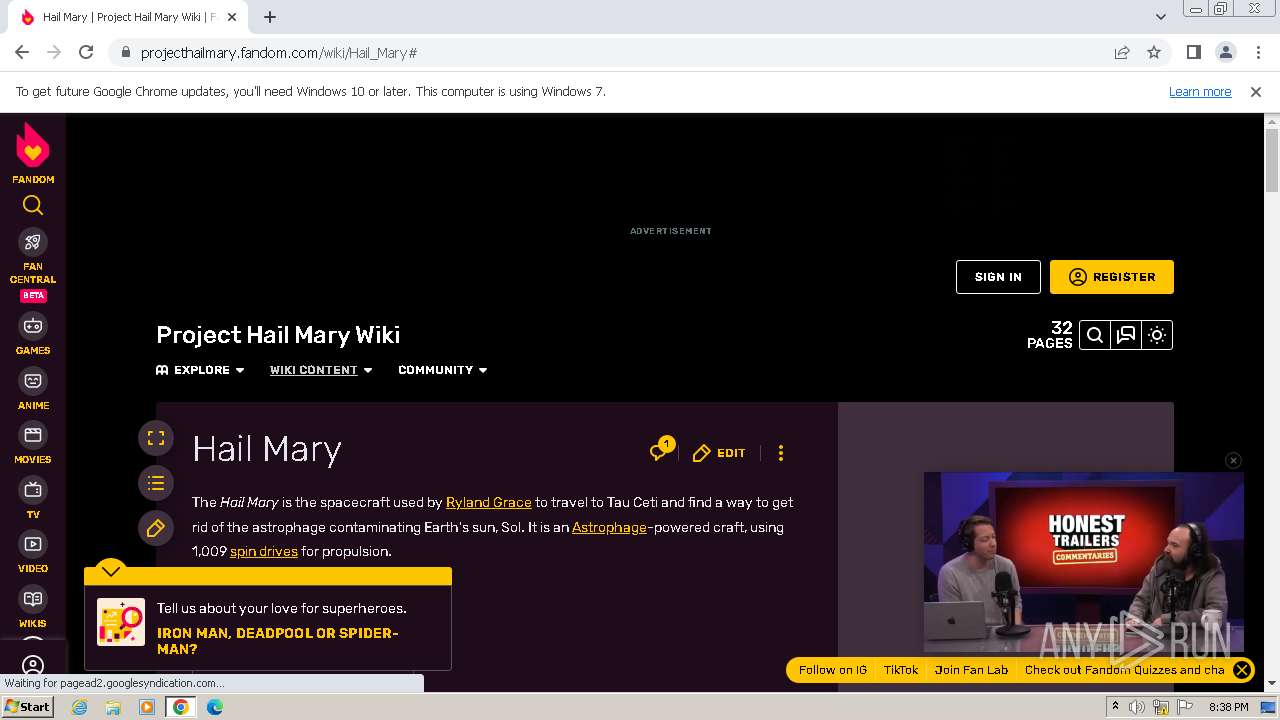1280x720 pixels.
Task: Go to Movies category in sidebar
Action: pyautogui.click(x=33, y=444)
